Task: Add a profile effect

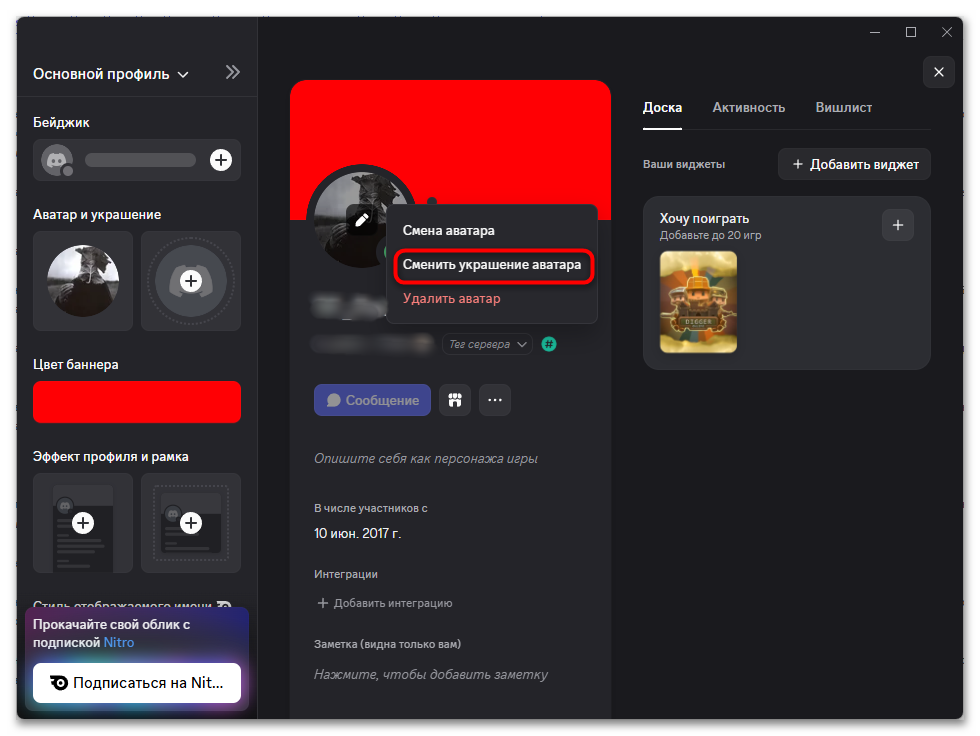Action: tap(83, 523)
